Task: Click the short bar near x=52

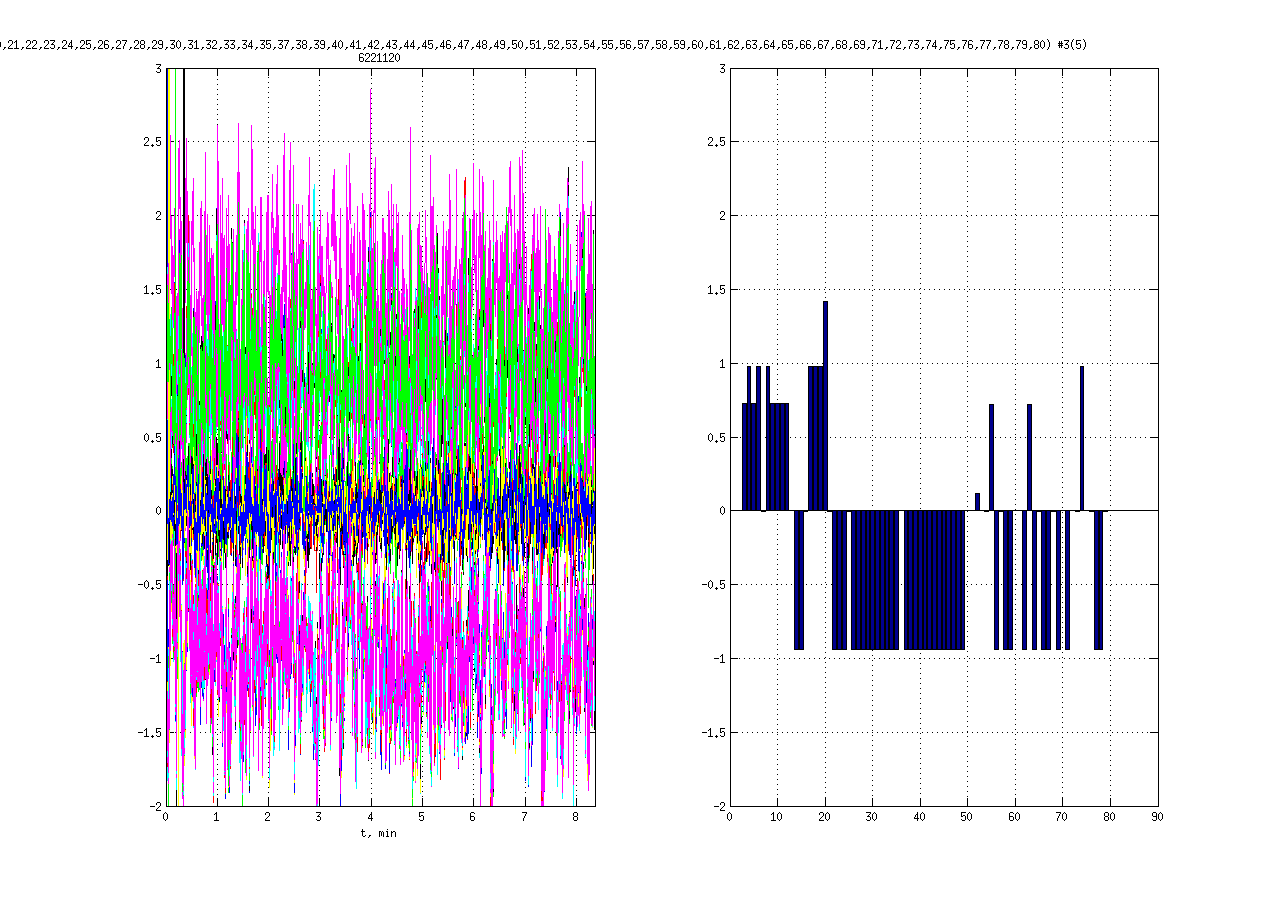Action: pos(977,502)
